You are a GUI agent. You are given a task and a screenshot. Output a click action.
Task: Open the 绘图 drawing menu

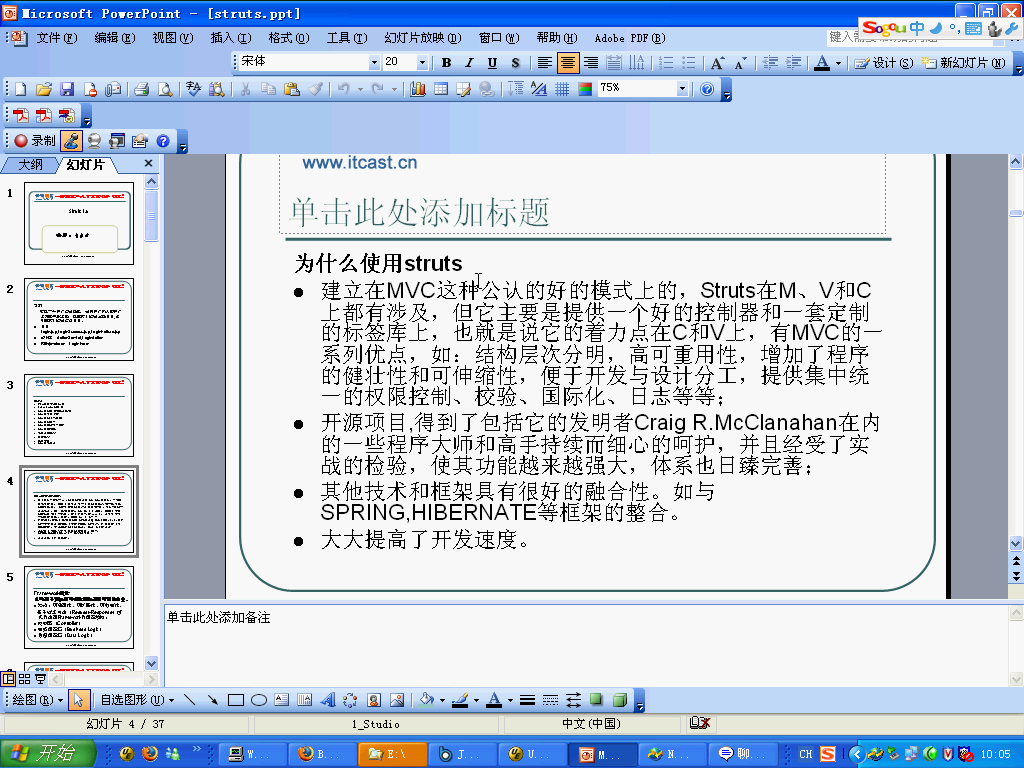coord(37,700)
